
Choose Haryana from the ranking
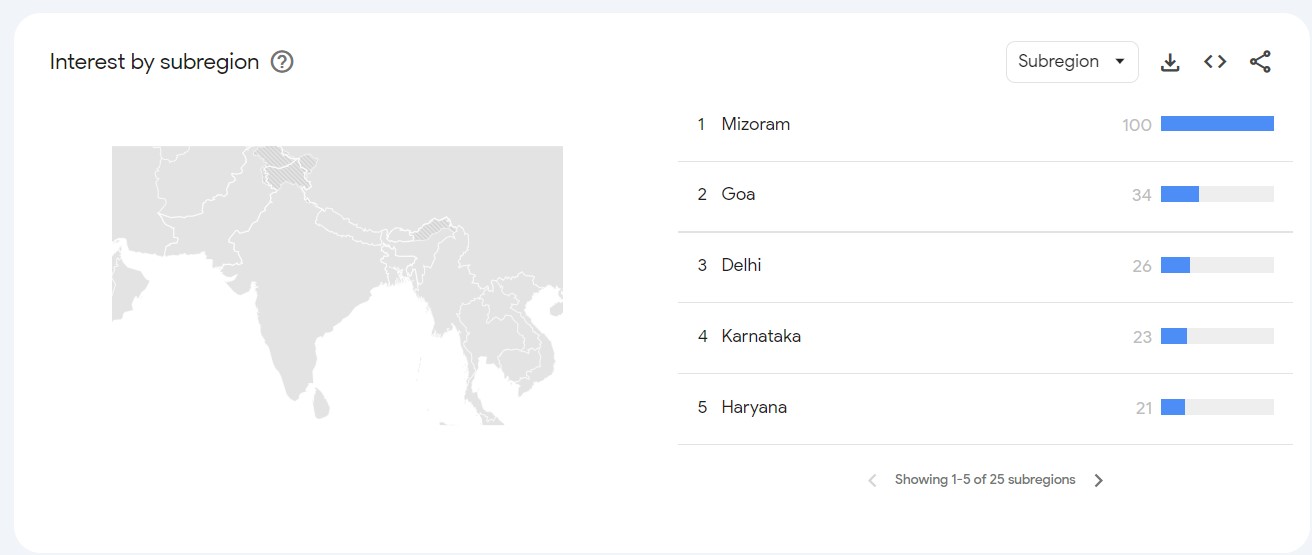[x=754, y=407]
